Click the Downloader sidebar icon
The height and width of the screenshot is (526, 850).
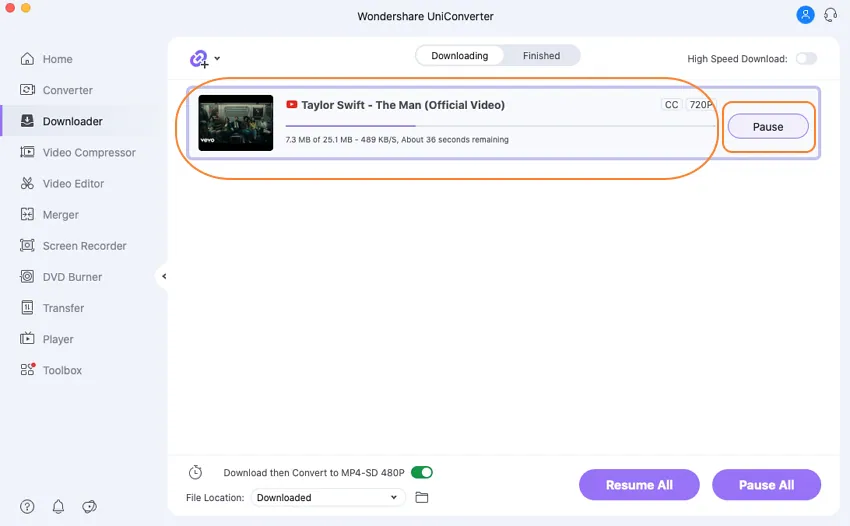point(27,121)
